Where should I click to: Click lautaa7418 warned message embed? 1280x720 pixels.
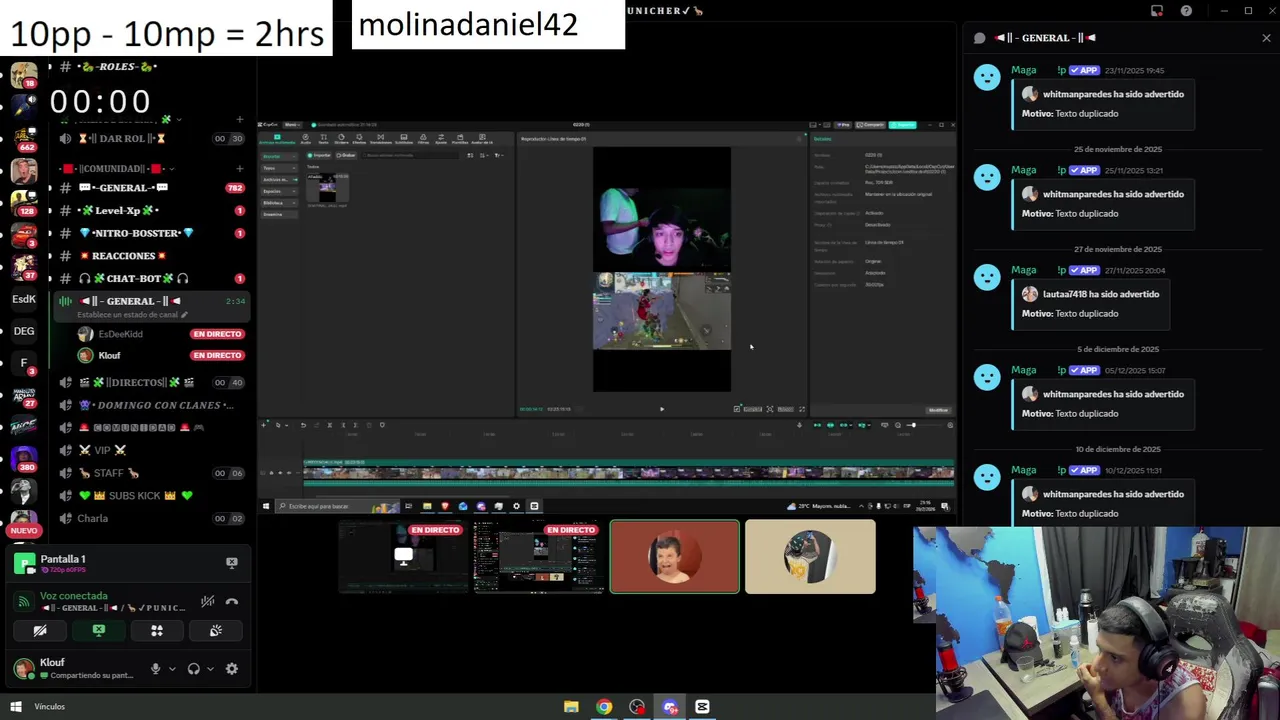pyautogui.click(x=1091, y=304)
